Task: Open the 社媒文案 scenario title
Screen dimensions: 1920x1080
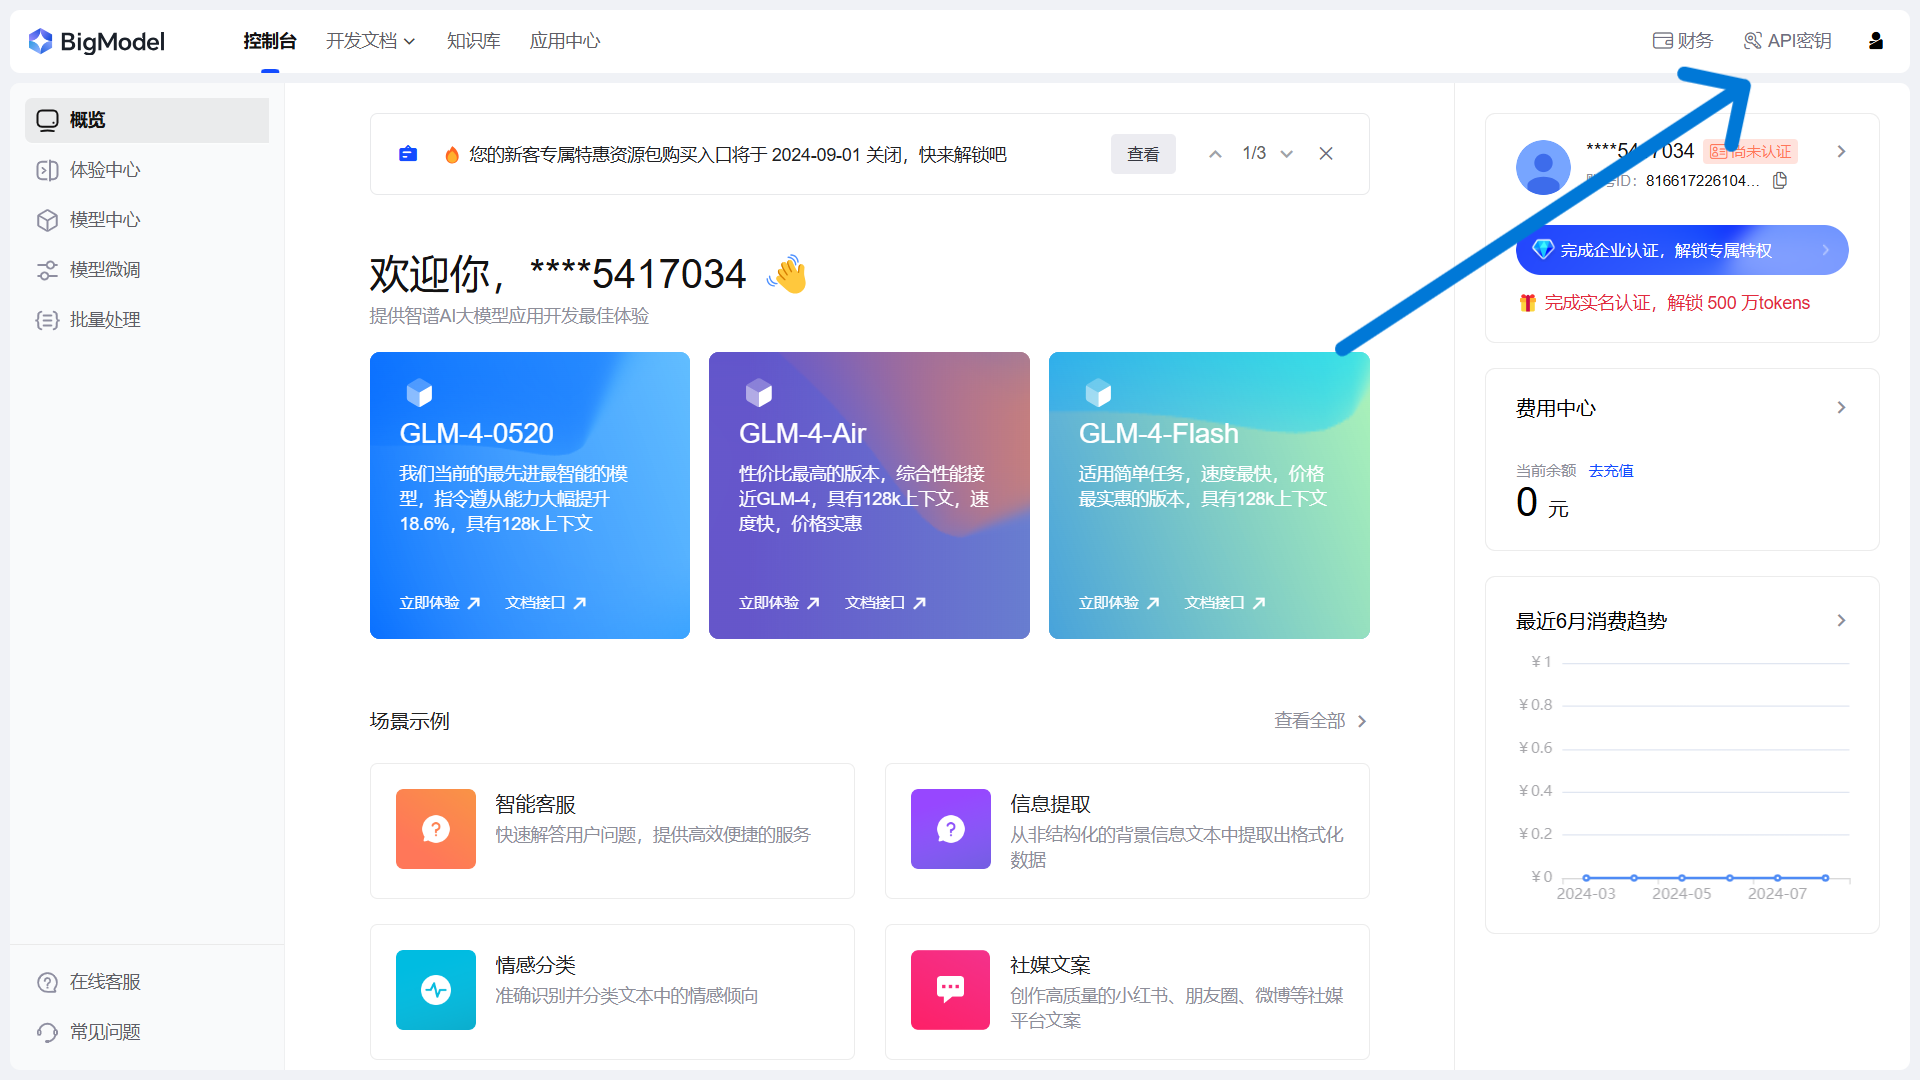Action: pos(1050,965)
